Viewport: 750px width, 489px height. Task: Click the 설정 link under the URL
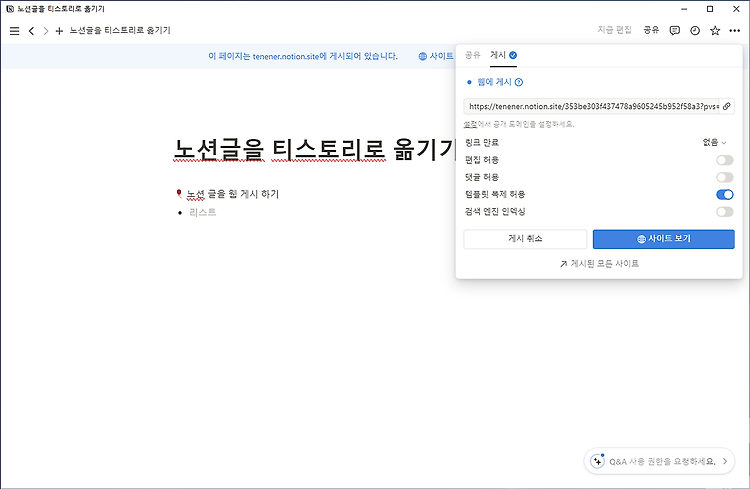[x=470, y=124]
